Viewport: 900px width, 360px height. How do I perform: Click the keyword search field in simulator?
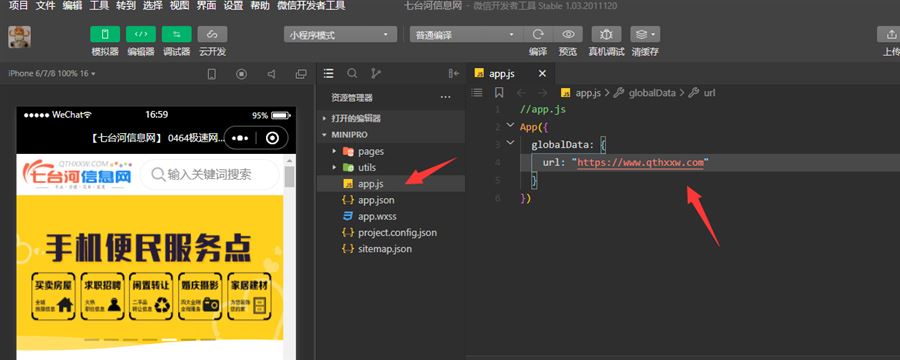pyautogui.click(x=209, y=175)
